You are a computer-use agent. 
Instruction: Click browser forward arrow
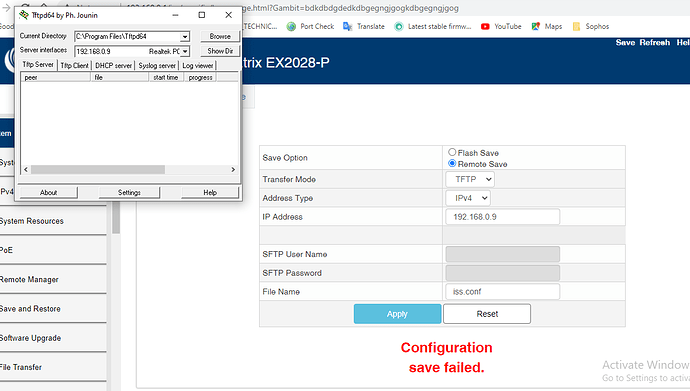(6, 7)
